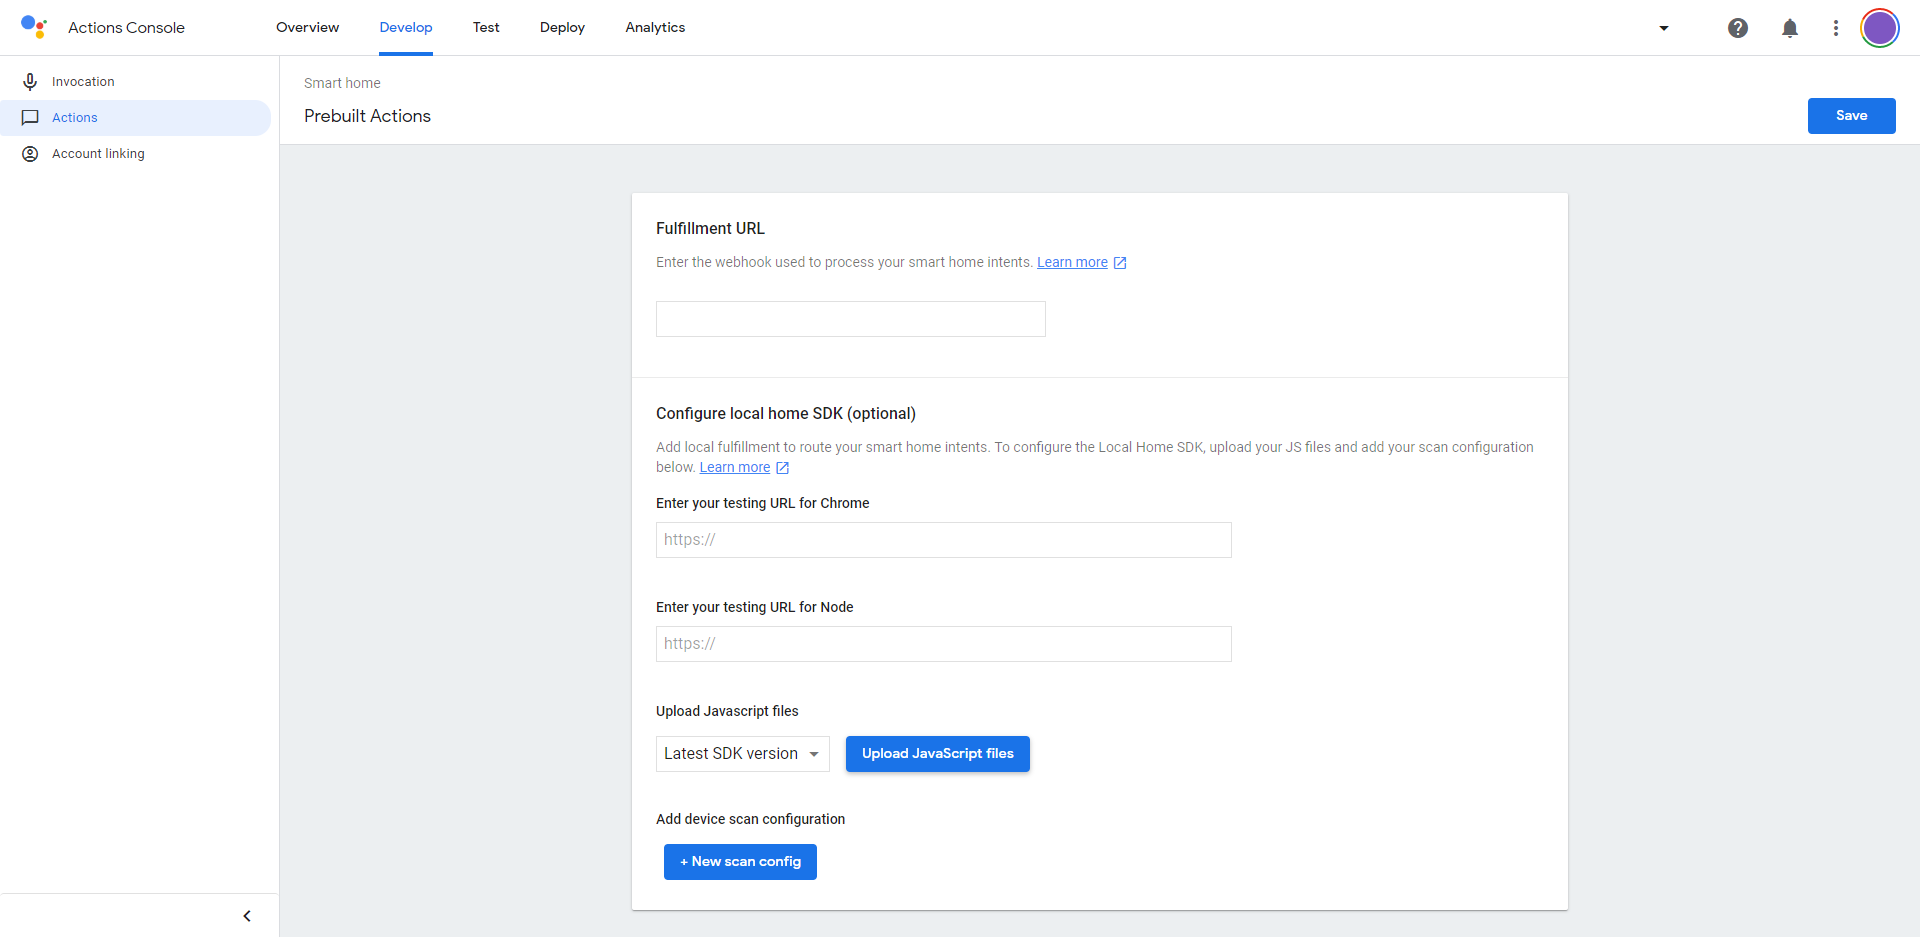The image size is (1920, 937).
Task: Click the New scan config button
Action: [x=740, y=862]
